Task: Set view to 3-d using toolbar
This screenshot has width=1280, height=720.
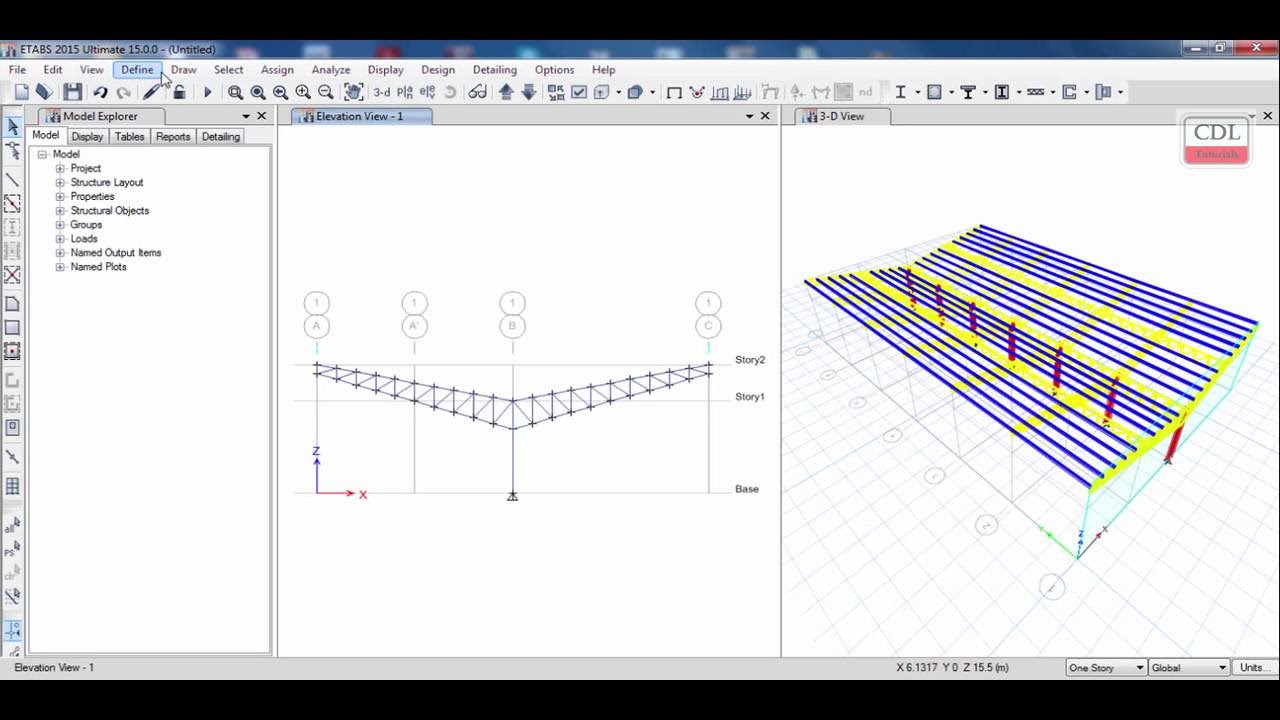Action: pos(382,92)
